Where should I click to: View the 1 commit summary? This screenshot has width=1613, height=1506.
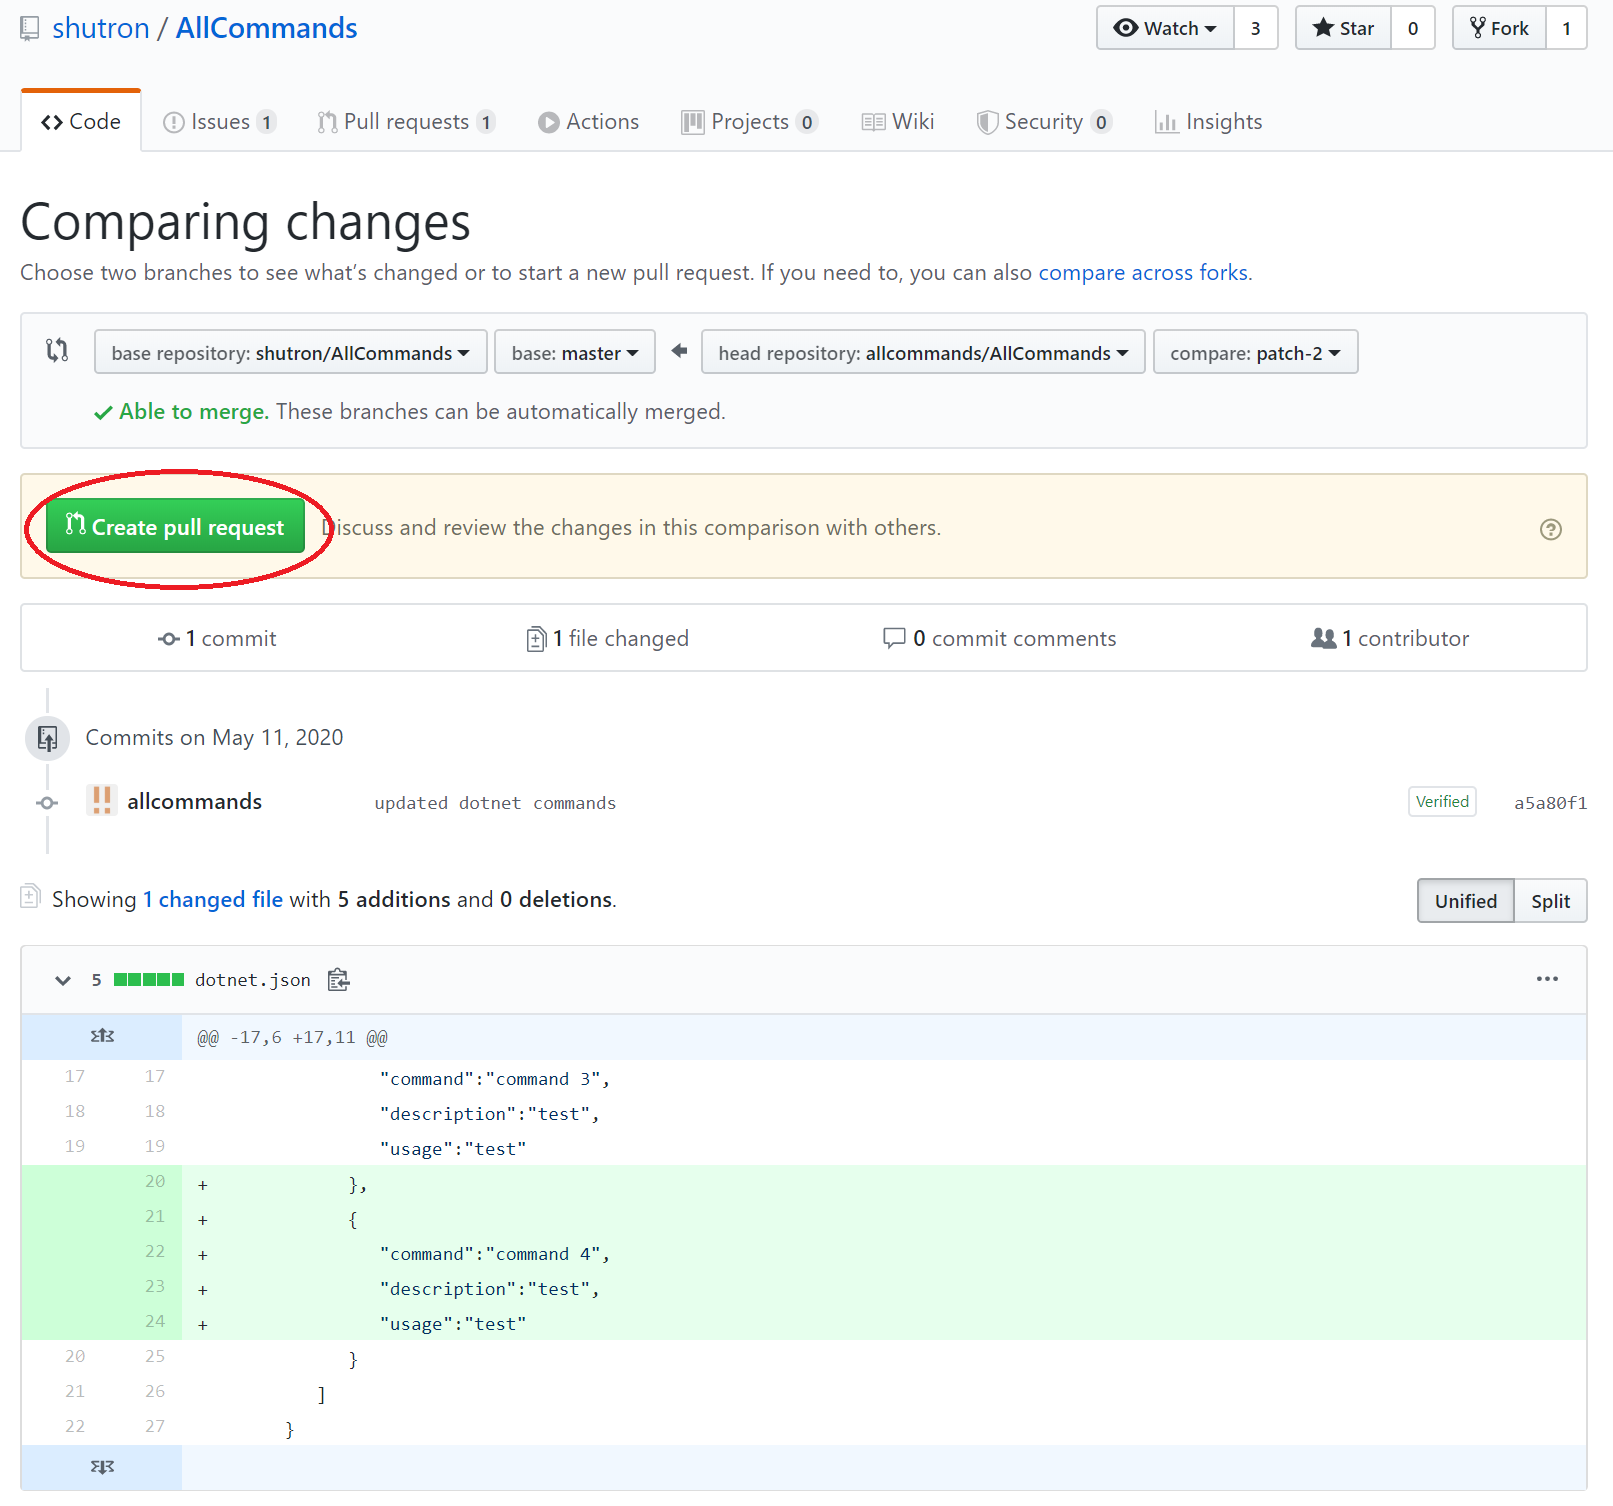(217, 638)
